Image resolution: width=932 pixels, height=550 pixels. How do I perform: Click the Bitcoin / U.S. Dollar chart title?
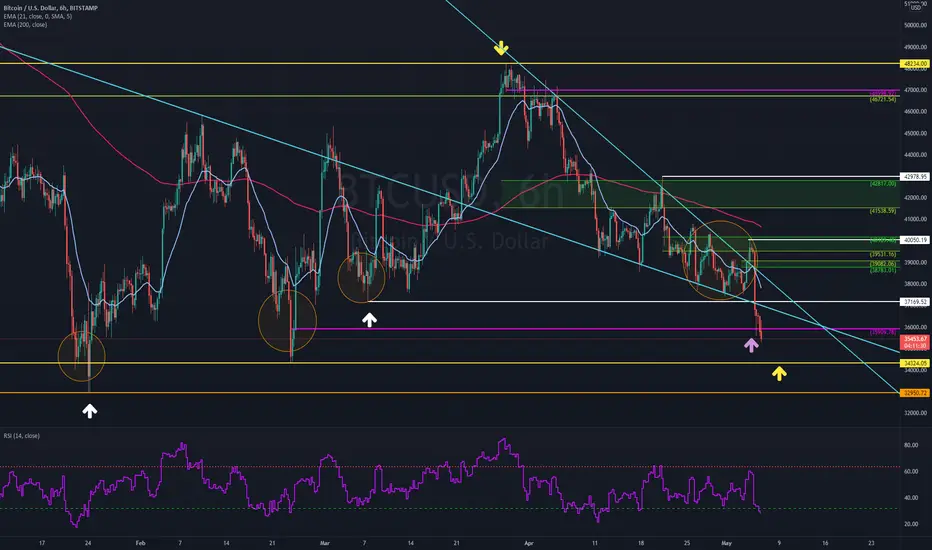[x=51, y=8]
